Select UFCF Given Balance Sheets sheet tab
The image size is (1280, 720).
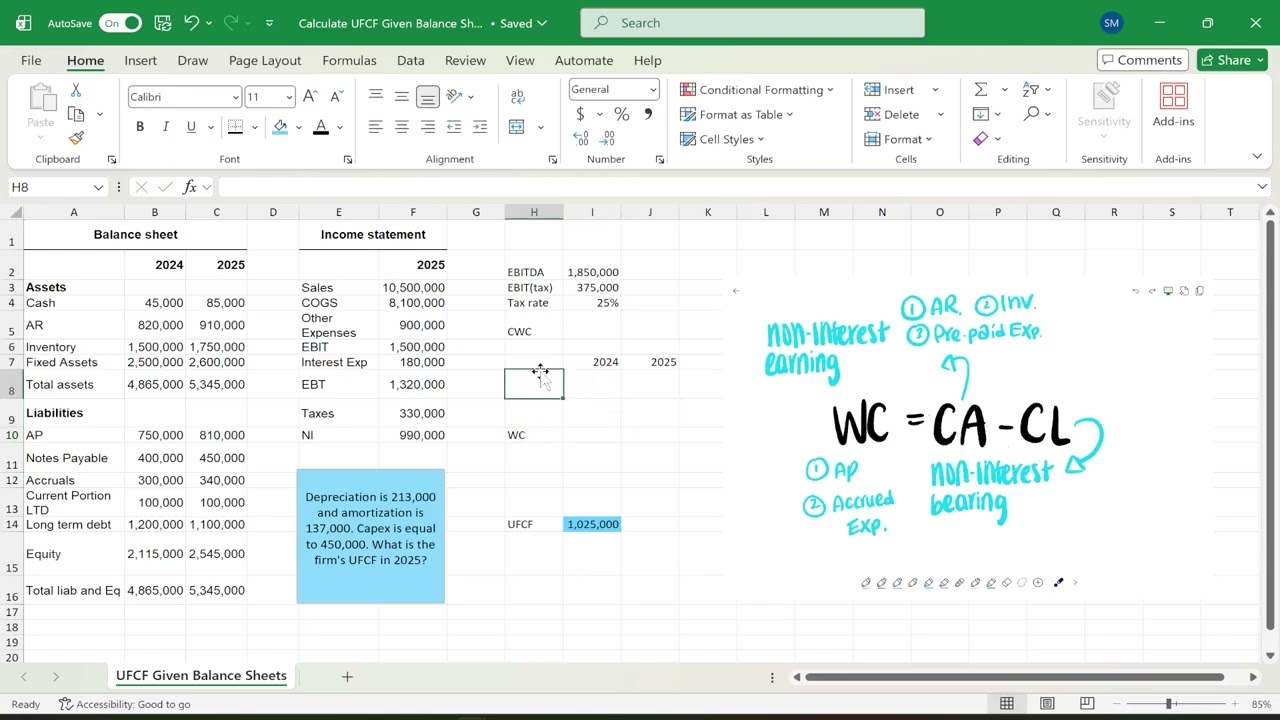pyautogui.click(x=201, y=676)
